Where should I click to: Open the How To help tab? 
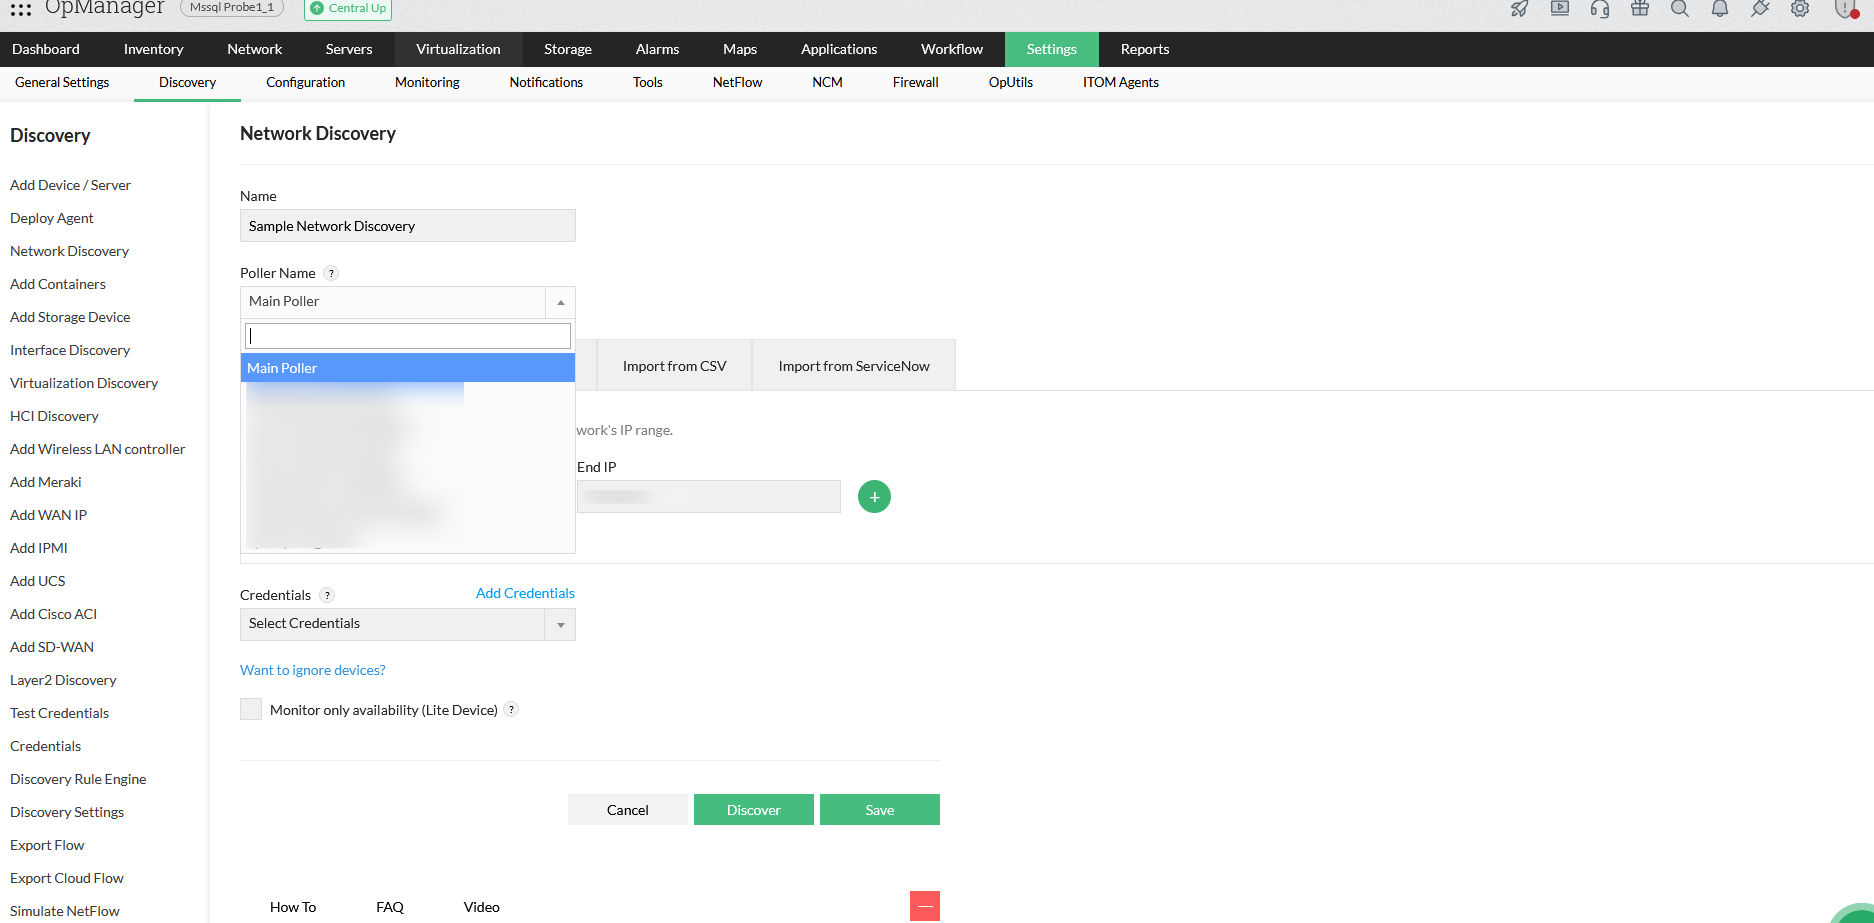pyautogui.click(x=293, y=907)
